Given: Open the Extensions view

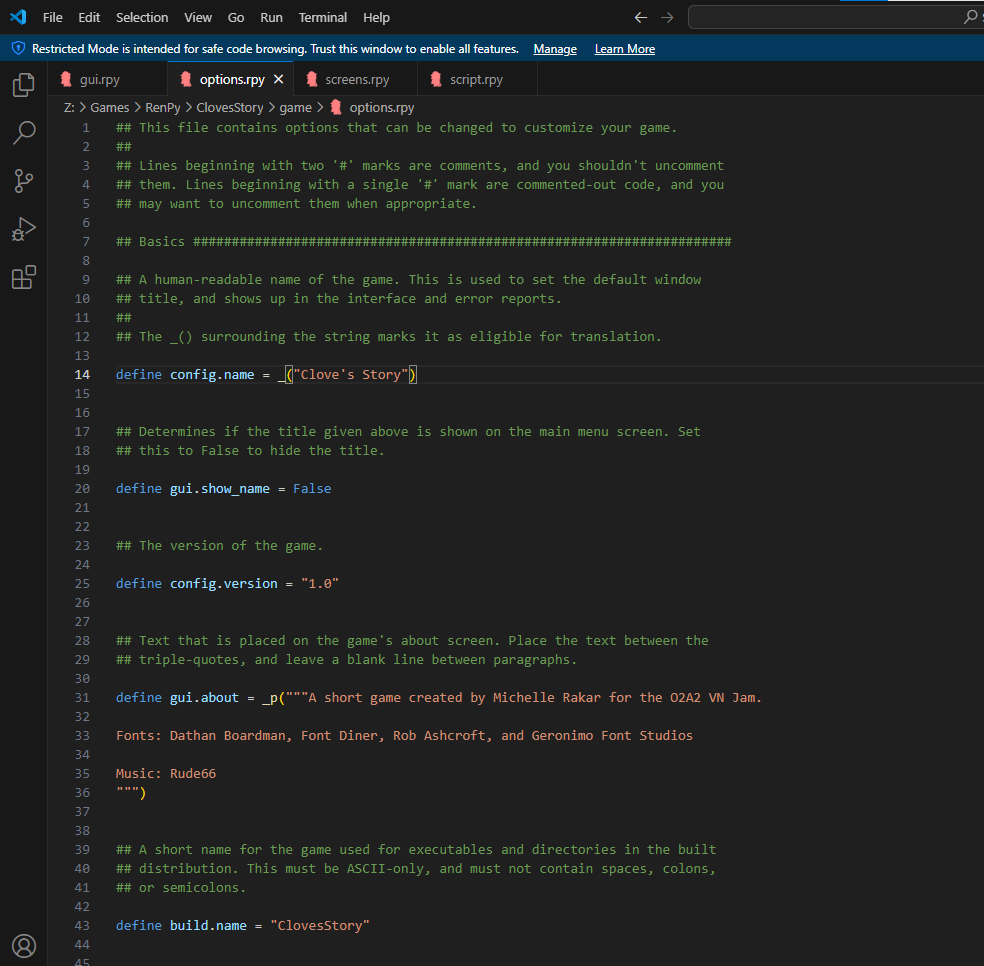Looking at the screenshot, I should click(24, 277).
